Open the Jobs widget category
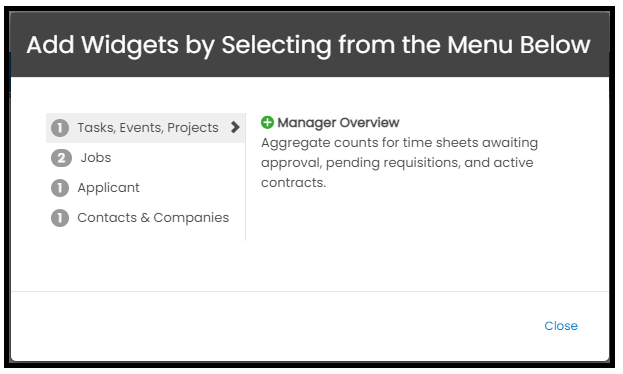This screenshot has width=623, height=374. (145, 158)
